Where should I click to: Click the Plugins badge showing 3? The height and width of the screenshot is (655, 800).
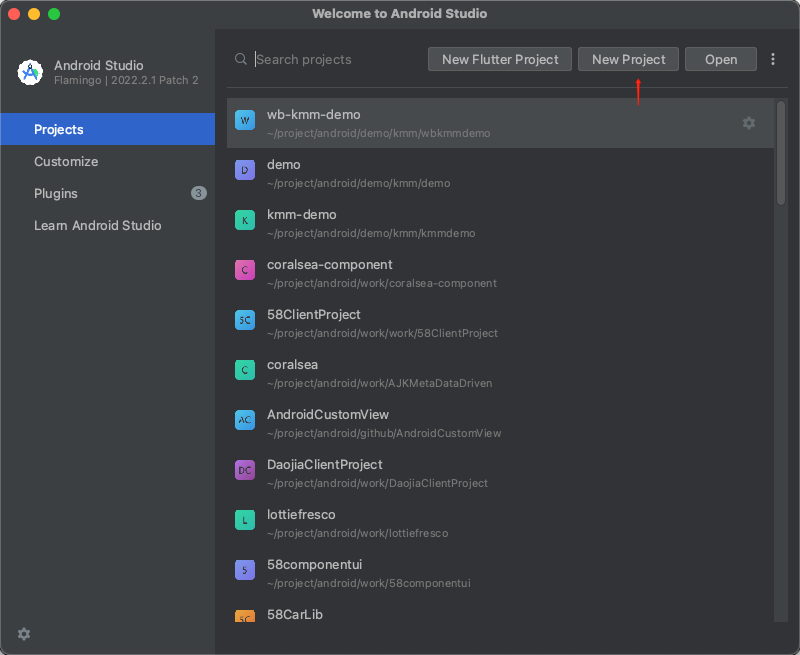[198, 193]
